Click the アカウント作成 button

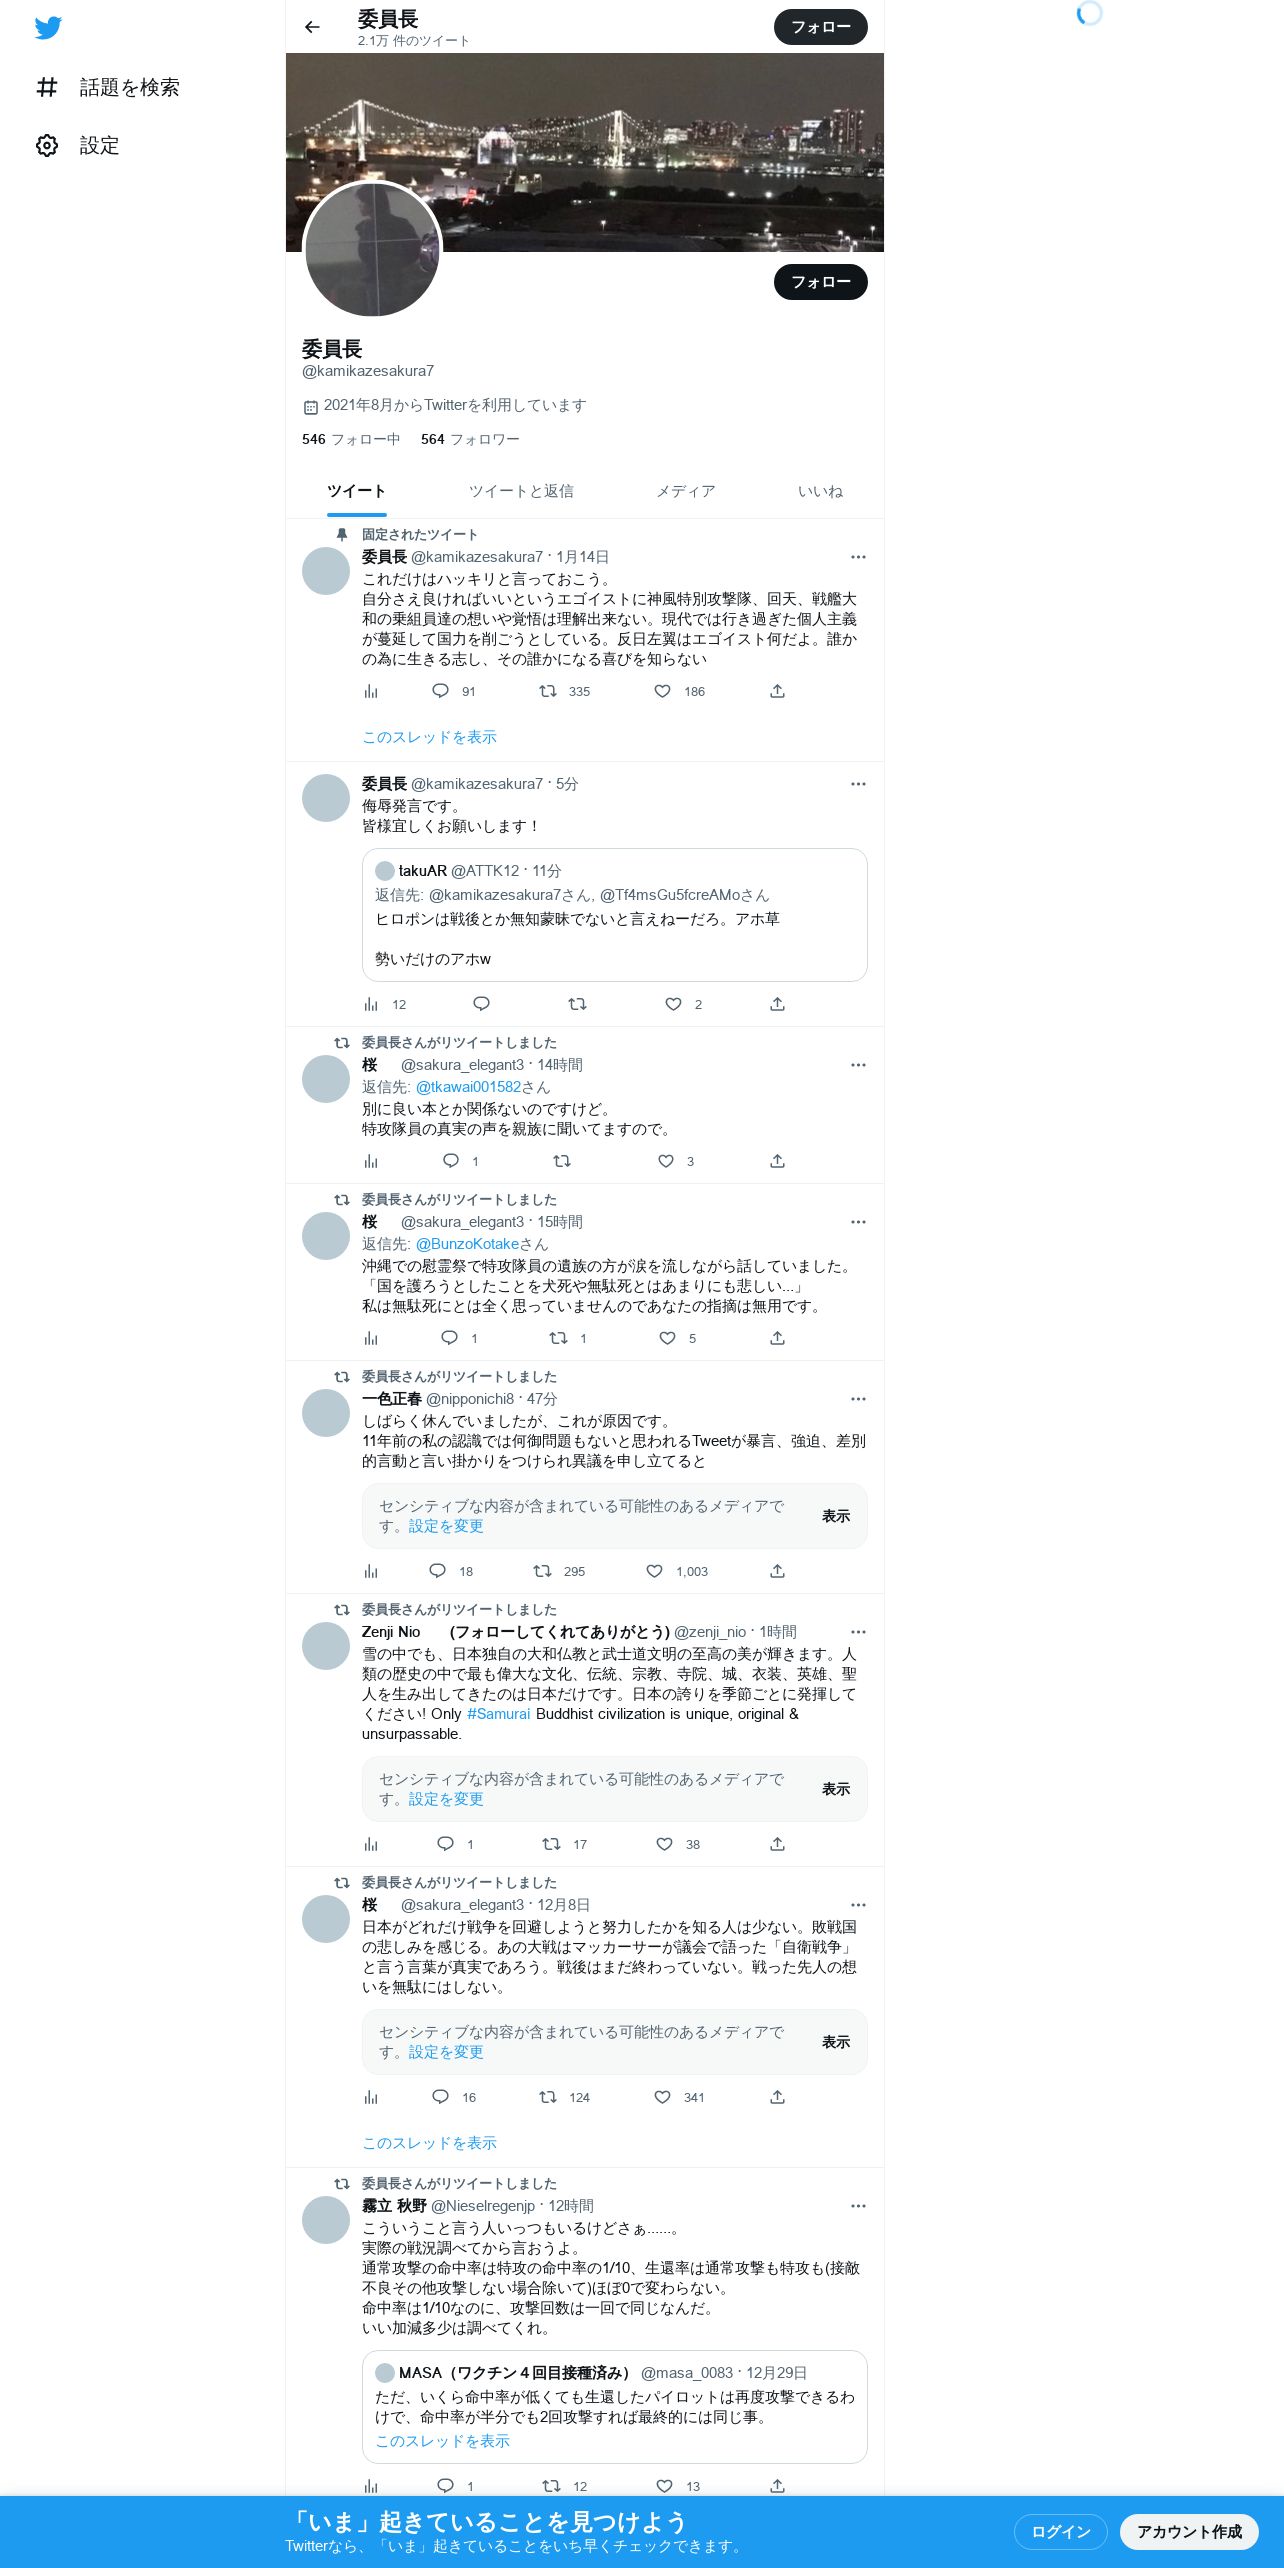pyautogui.click(x=1189, y=2531)
